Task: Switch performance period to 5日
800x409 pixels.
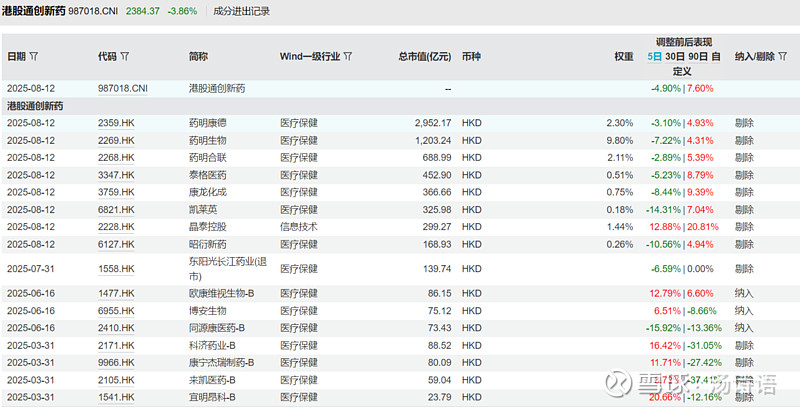Action: [x=654, y=57]
